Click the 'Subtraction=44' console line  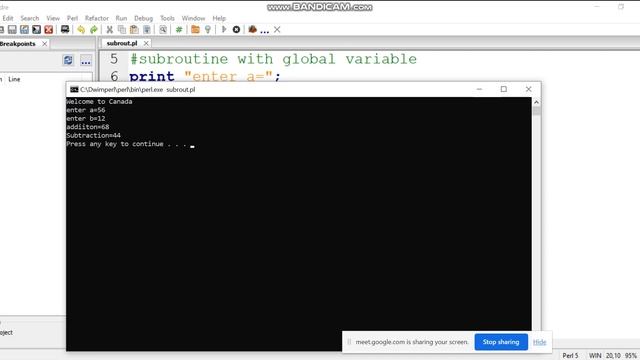pos(93,136)
